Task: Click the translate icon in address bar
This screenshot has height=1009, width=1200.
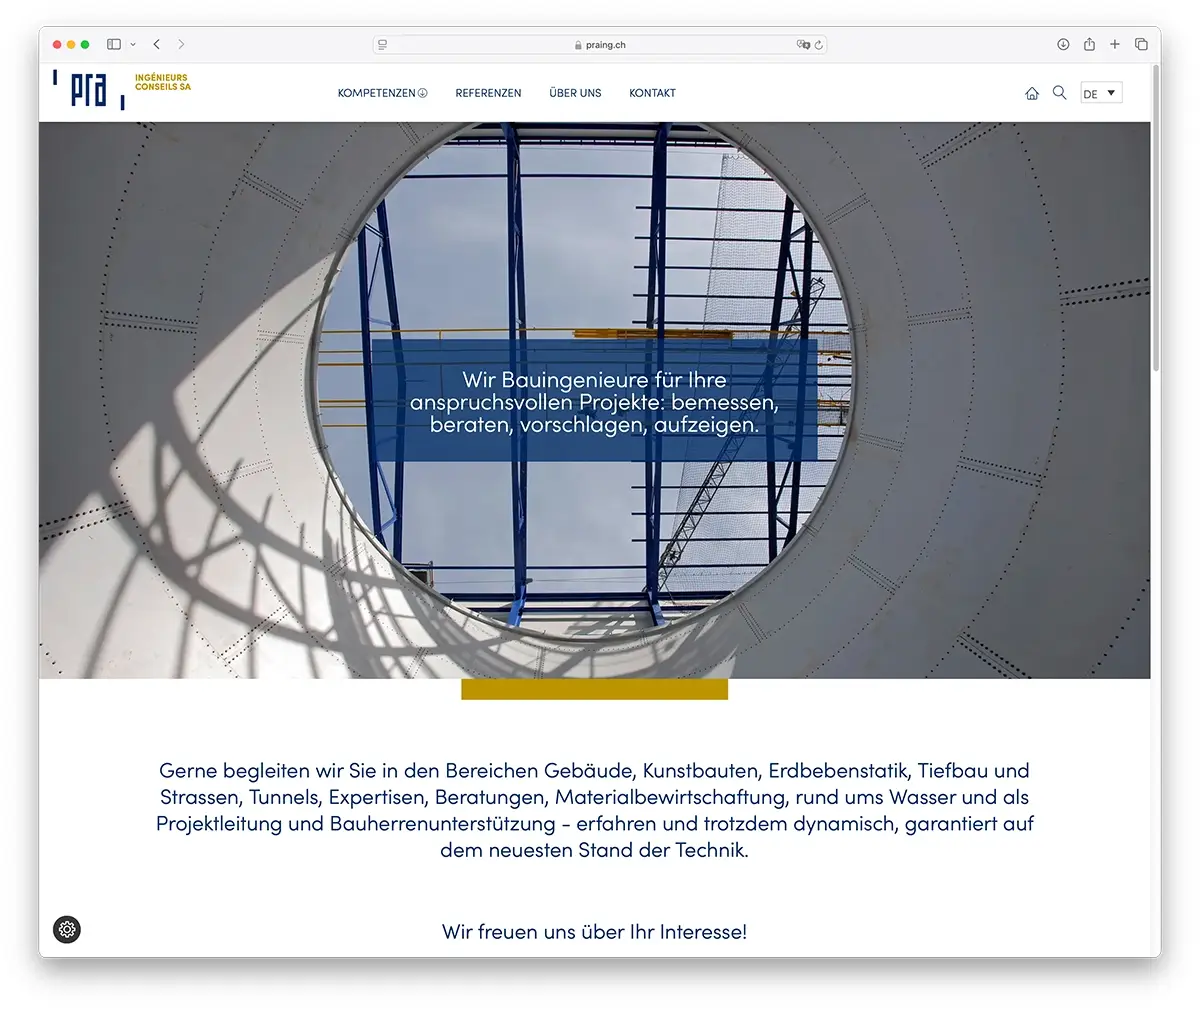Action: [x=802, y=45]
